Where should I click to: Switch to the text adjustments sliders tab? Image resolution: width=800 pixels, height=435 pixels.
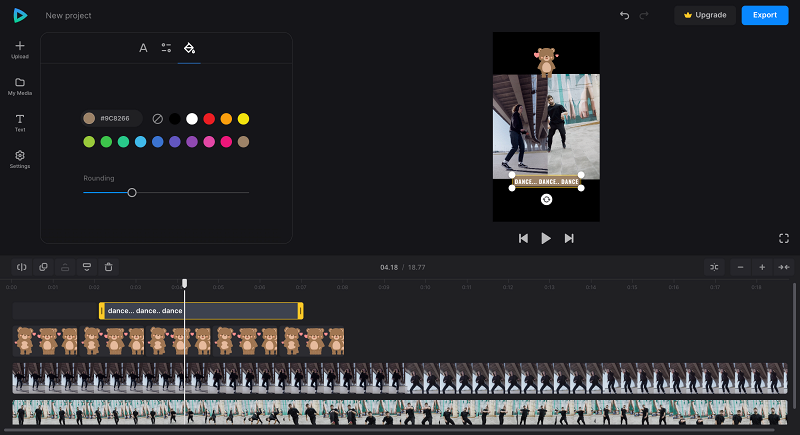[x=166, y=48]
